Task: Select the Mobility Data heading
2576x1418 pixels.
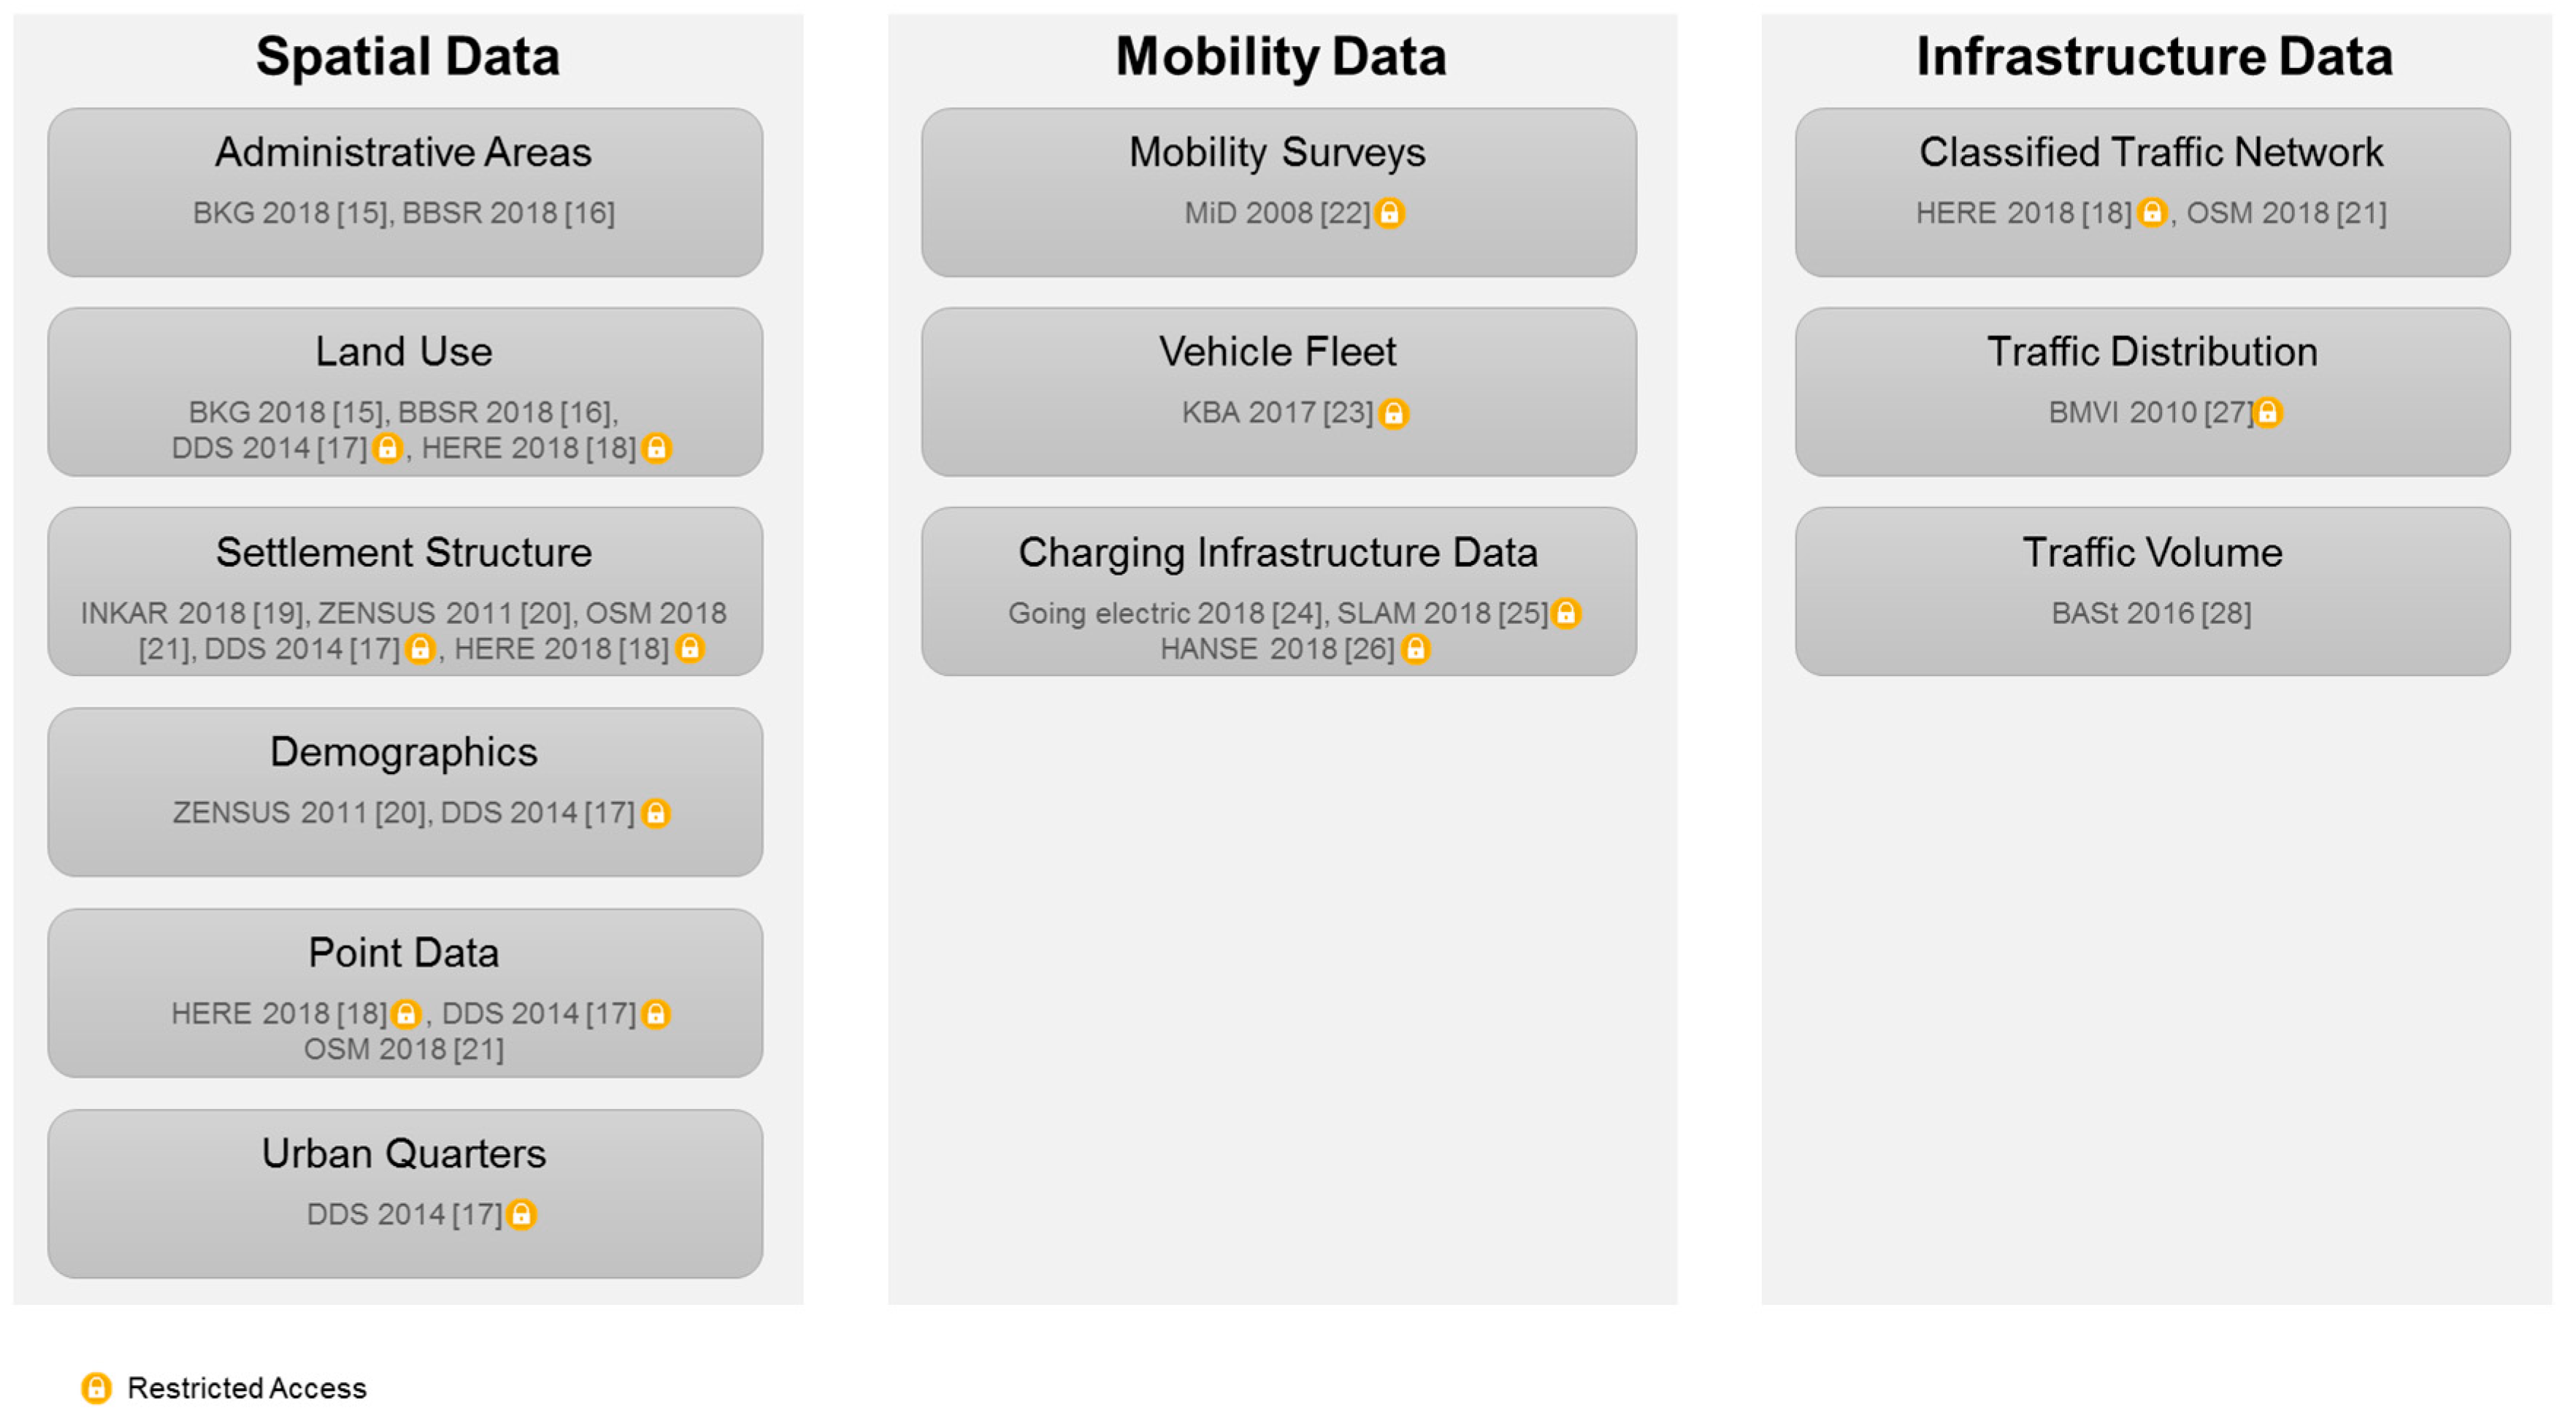Action: [x=1280, y=56]
